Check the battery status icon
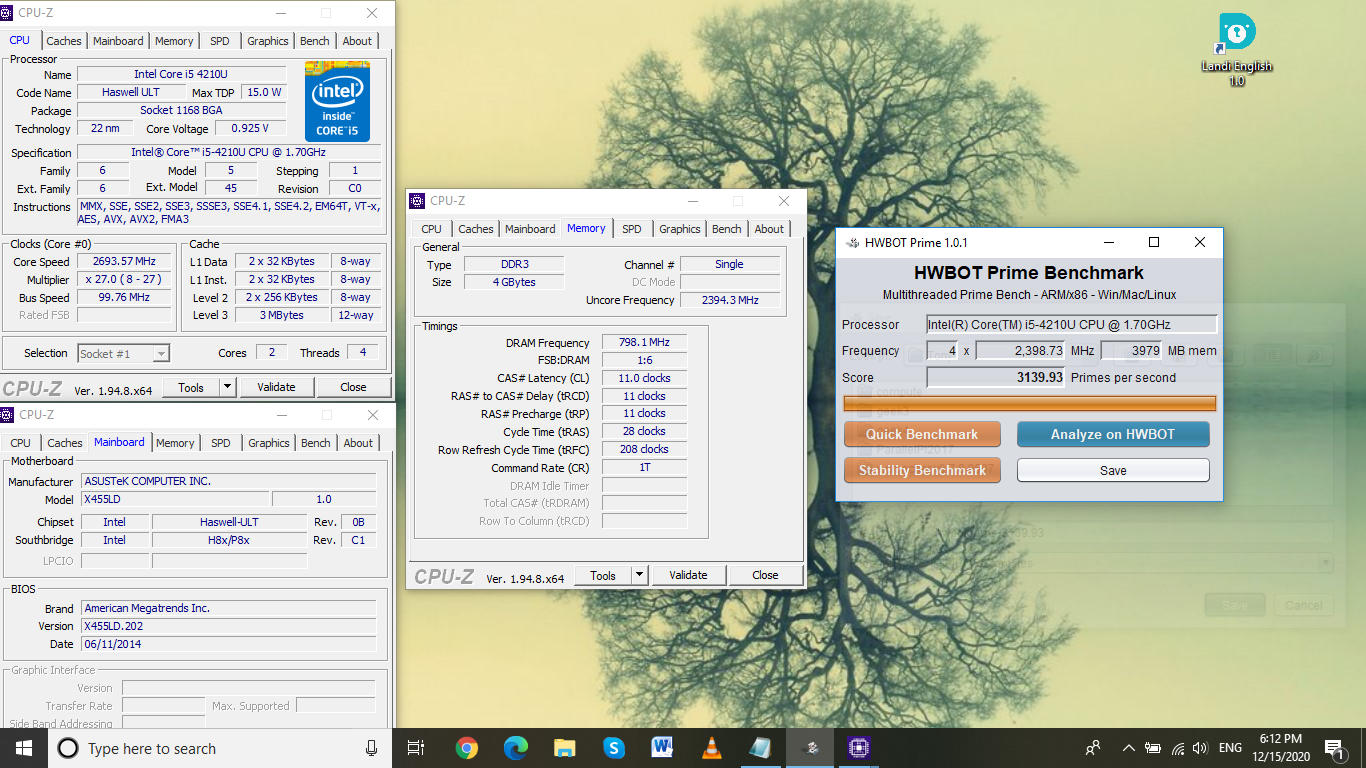Viewport: 1366px width, 768px height. tap(1153, 748)
